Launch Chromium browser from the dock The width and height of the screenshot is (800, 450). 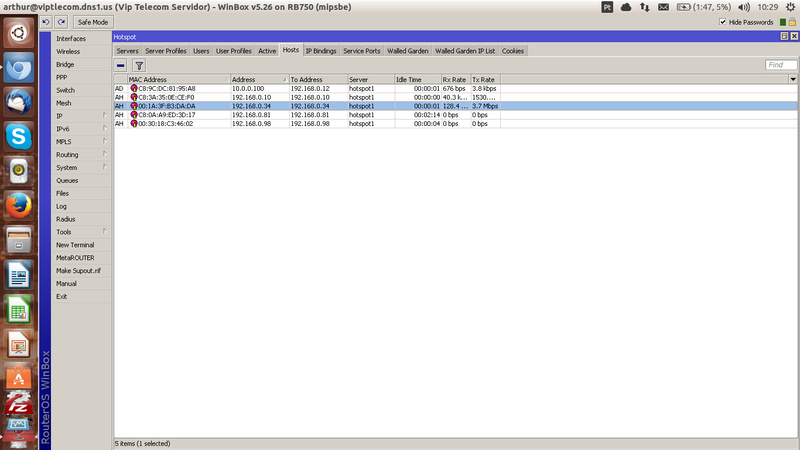[x=19, y=68]
